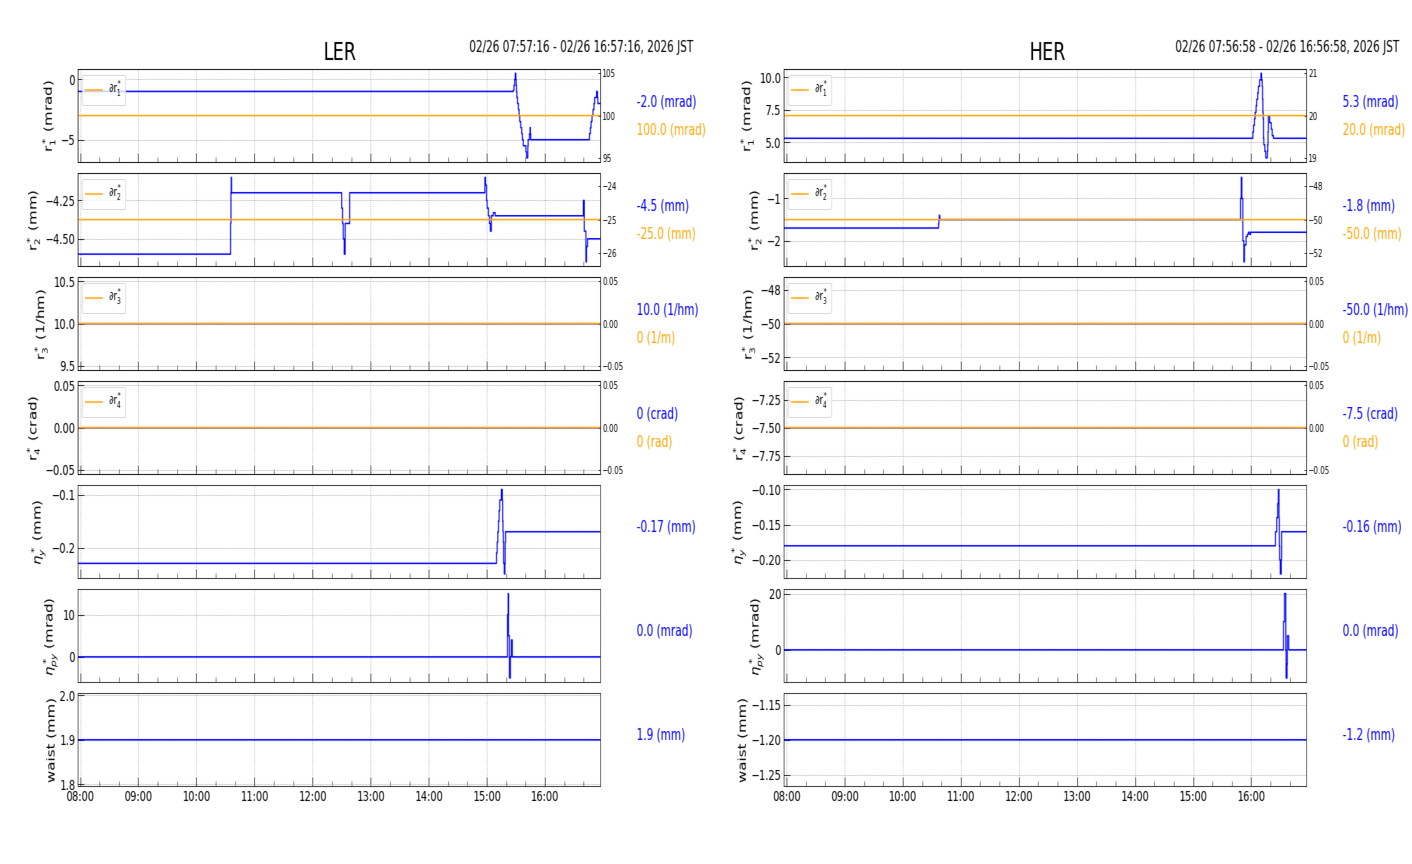The image size is (1412, 864).
Task: Click the 14:00 tick on HER time axis
Action: 1134,797
